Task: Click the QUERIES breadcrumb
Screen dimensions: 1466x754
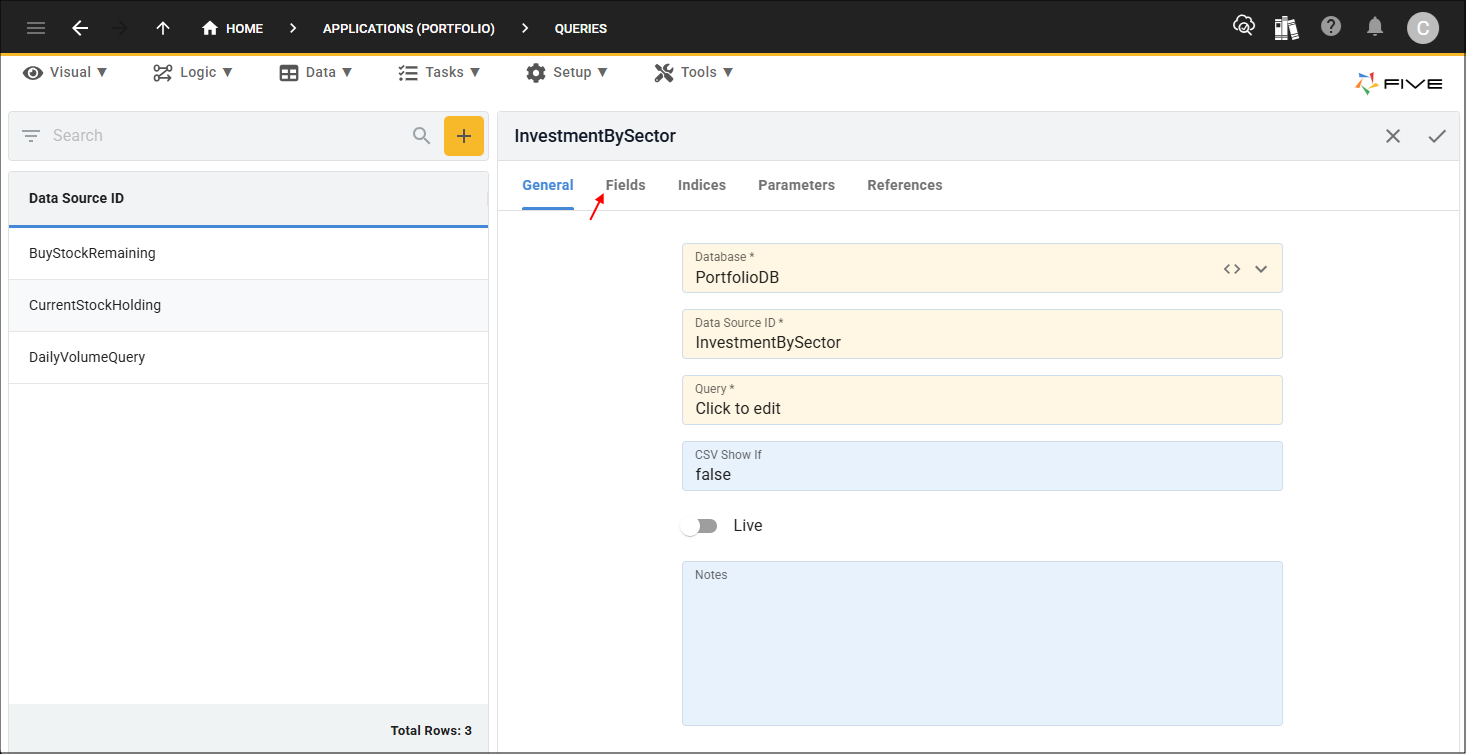Action: [581, 29]
